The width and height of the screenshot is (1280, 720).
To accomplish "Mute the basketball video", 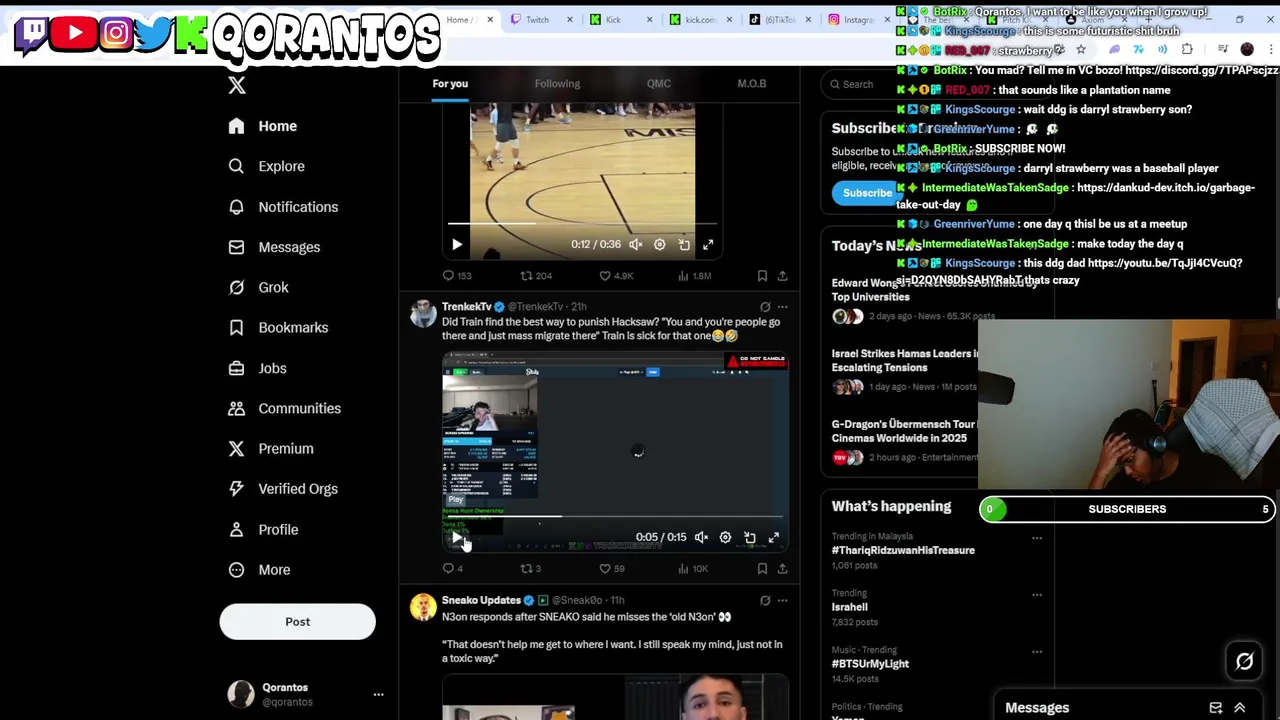I will (x=635, y=244).
